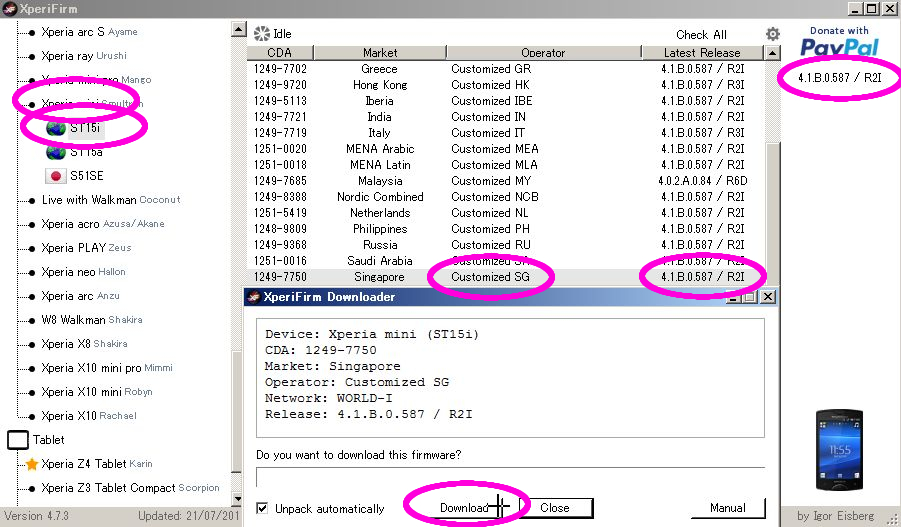901x527 pixels.
Task: Select W8 Walkman Shakira
Action: tap(92, 320)
